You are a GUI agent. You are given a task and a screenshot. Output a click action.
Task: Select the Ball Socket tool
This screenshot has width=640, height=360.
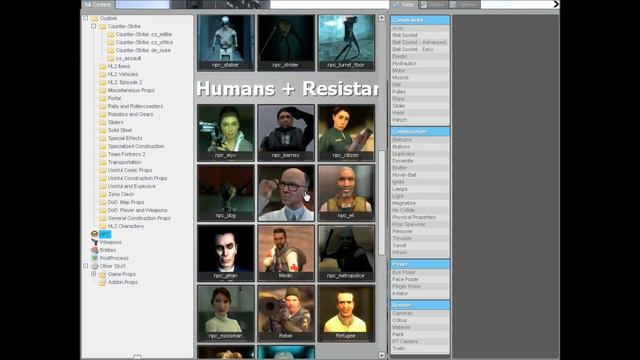tap(420, 35)
